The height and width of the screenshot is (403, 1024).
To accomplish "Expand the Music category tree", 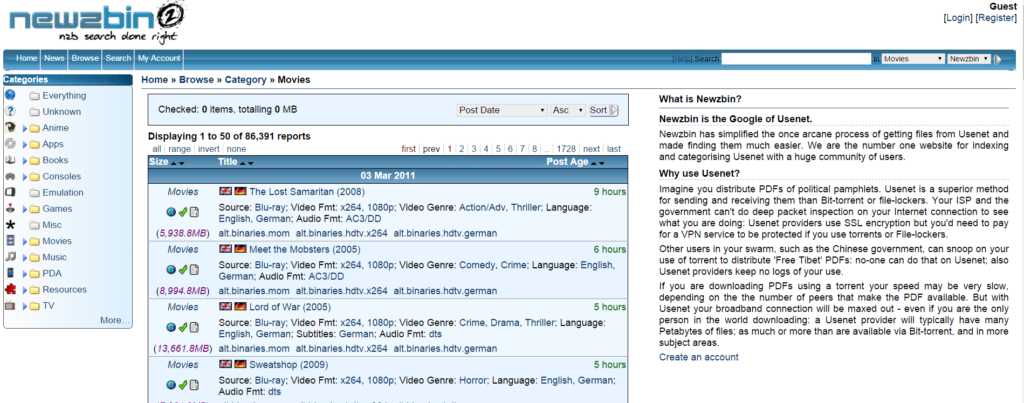I will click(x=25, y=257).
